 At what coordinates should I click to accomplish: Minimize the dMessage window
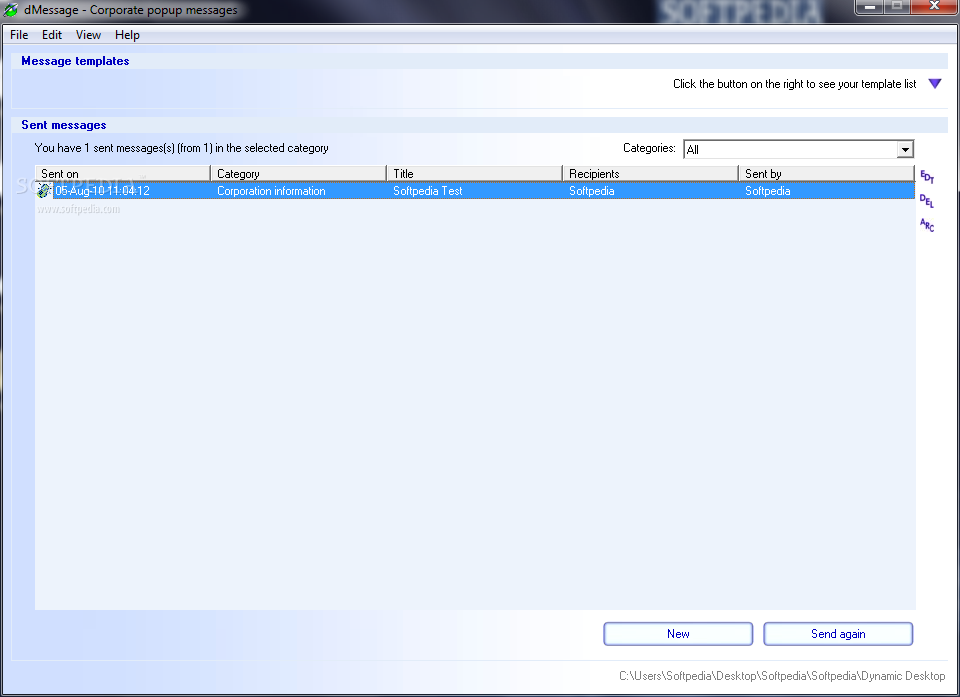click(x=870, y=7)
